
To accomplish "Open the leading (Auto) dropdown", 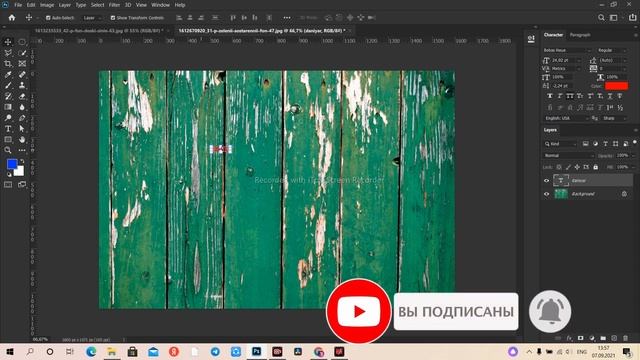I will (x=612, y=60).
